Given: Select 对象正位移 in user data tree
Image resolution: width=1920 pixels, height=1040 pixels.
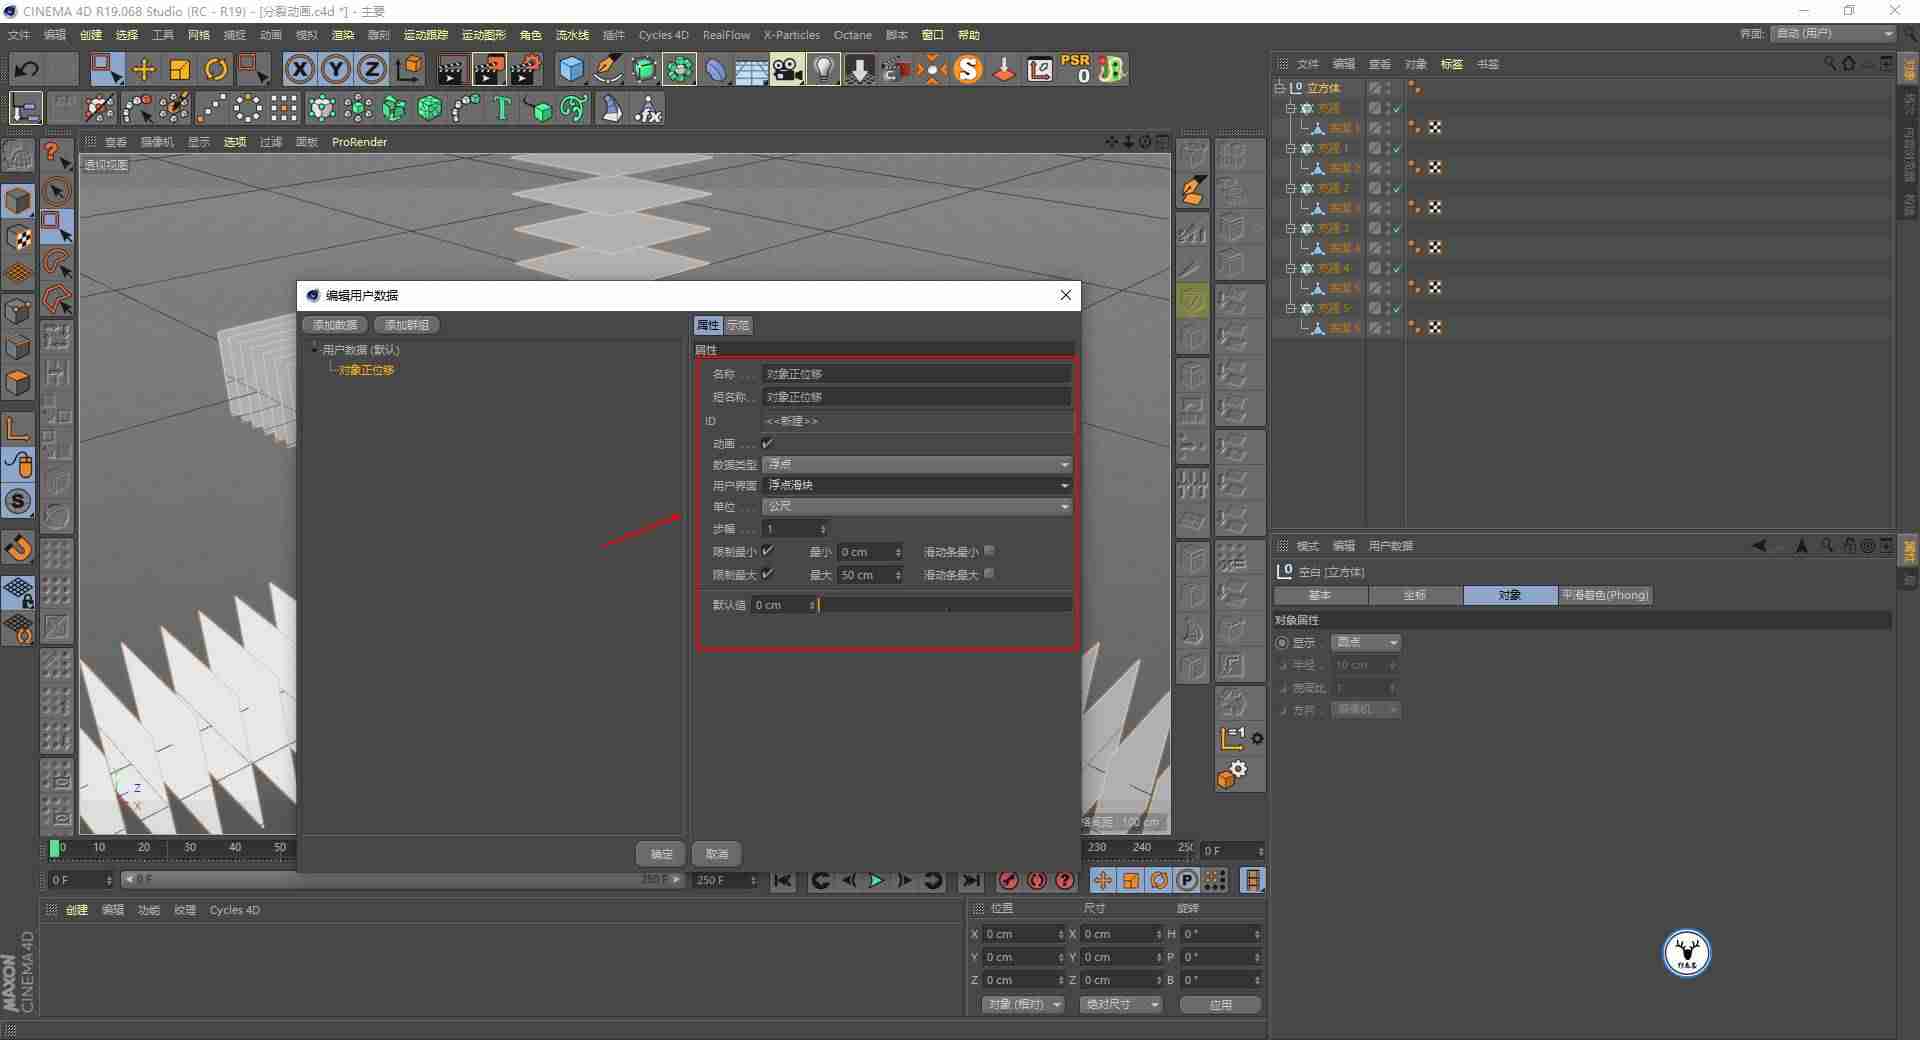Looking at the screenshot, I should (x=366, y=370).
